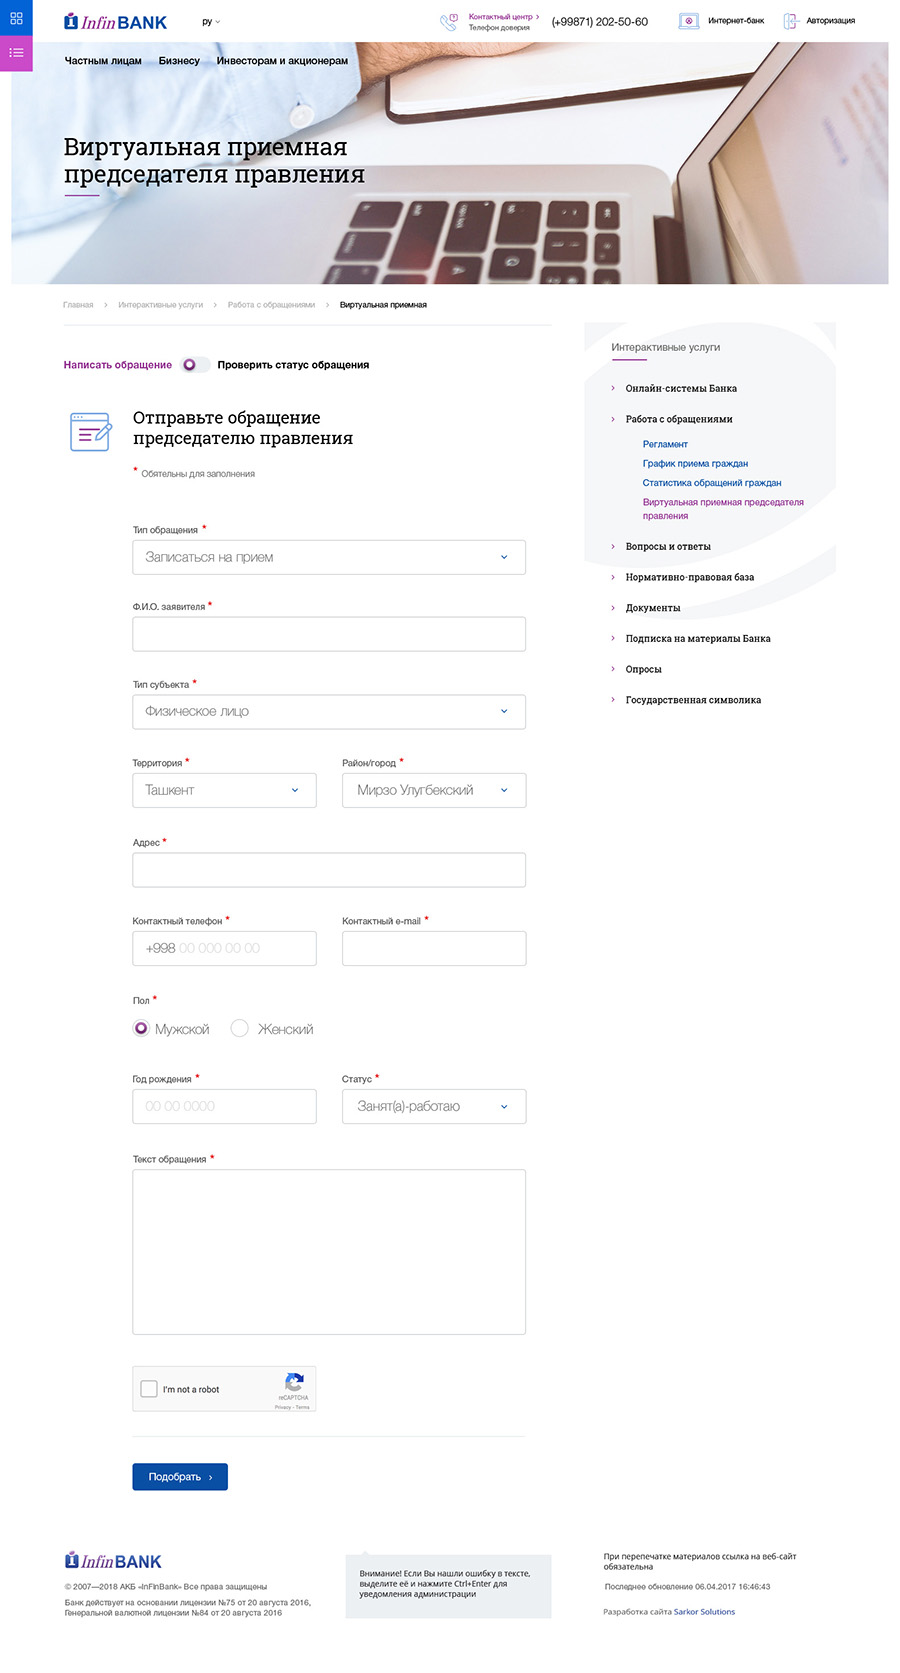Expand the Статус dropdown
The width and height of the screenshot is (900, 1673).
tap(434, 1106)
